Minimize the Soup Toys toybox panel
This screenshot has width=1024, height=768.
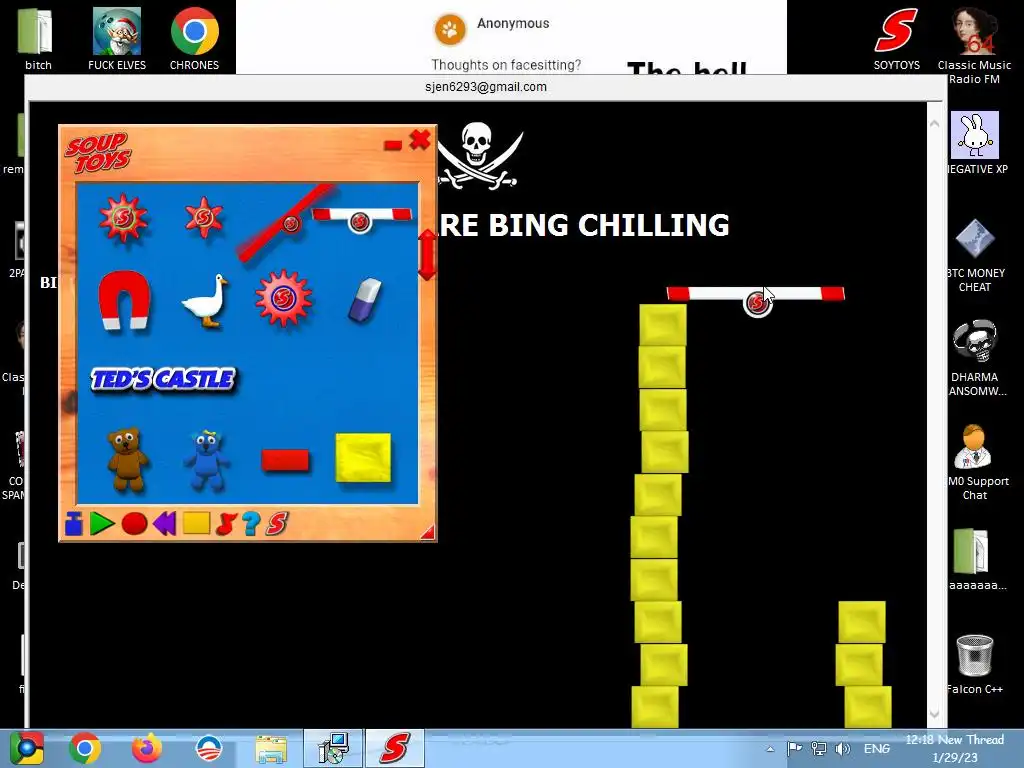pyautogui.click(x=392, y=145)
